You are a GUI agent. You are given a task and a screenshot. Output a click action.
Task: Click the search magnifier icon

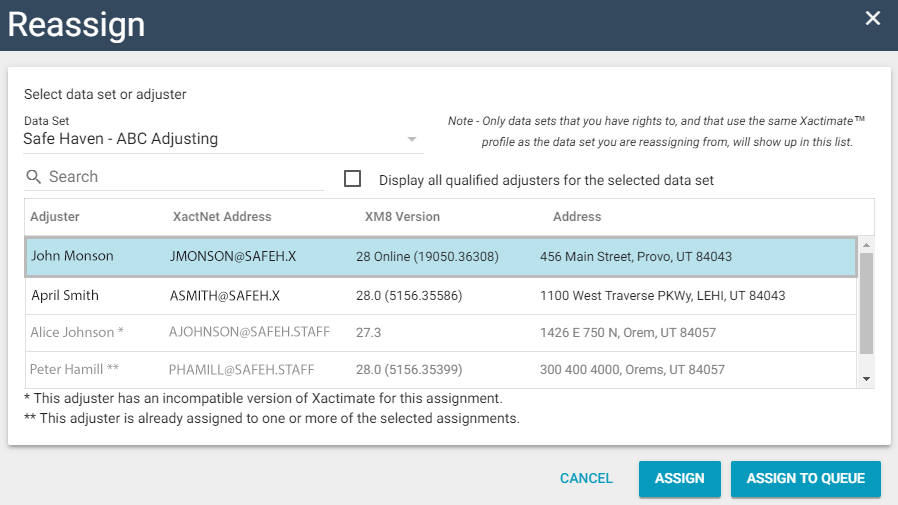34,177
